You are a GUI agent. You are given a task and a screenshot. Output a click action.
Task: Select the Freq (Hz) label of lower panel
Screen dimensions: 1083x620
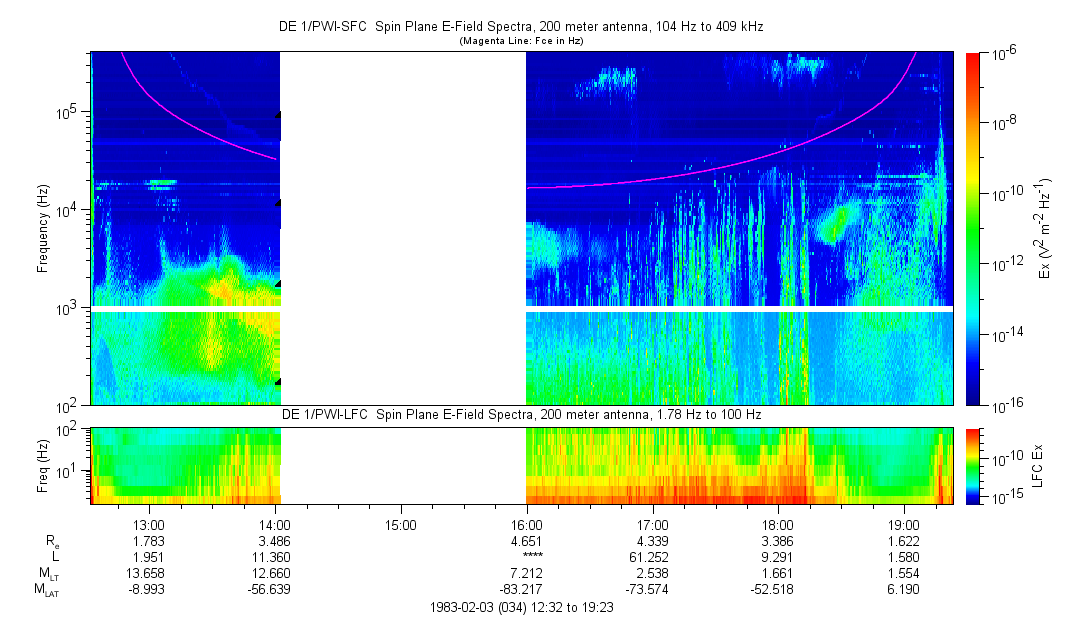click(44, 465)
